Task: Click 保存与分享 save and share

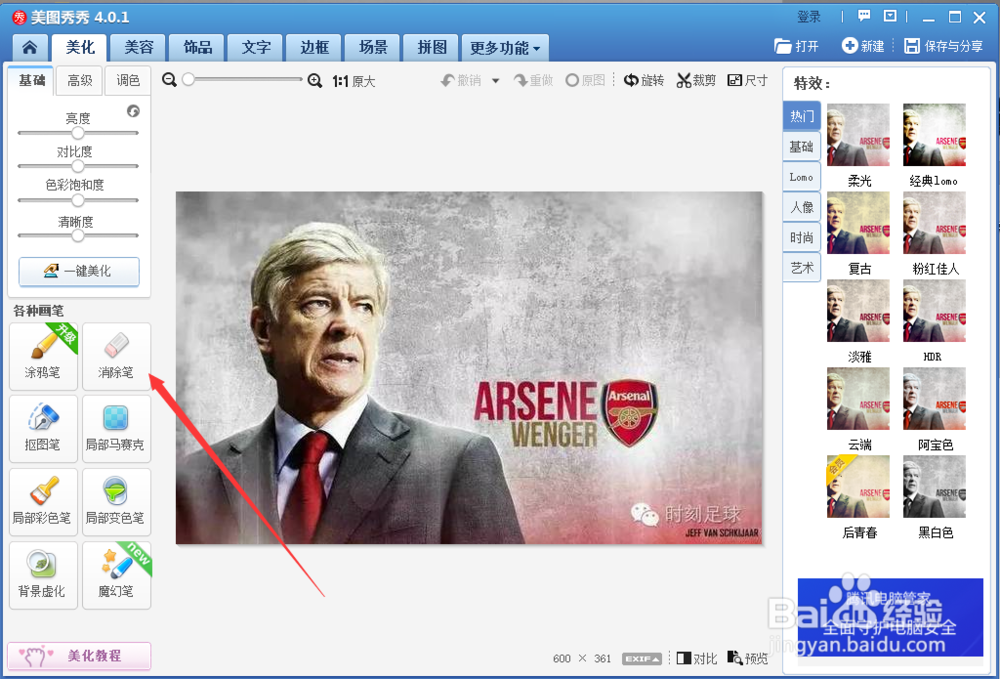Action: click(x=944, y=46)
